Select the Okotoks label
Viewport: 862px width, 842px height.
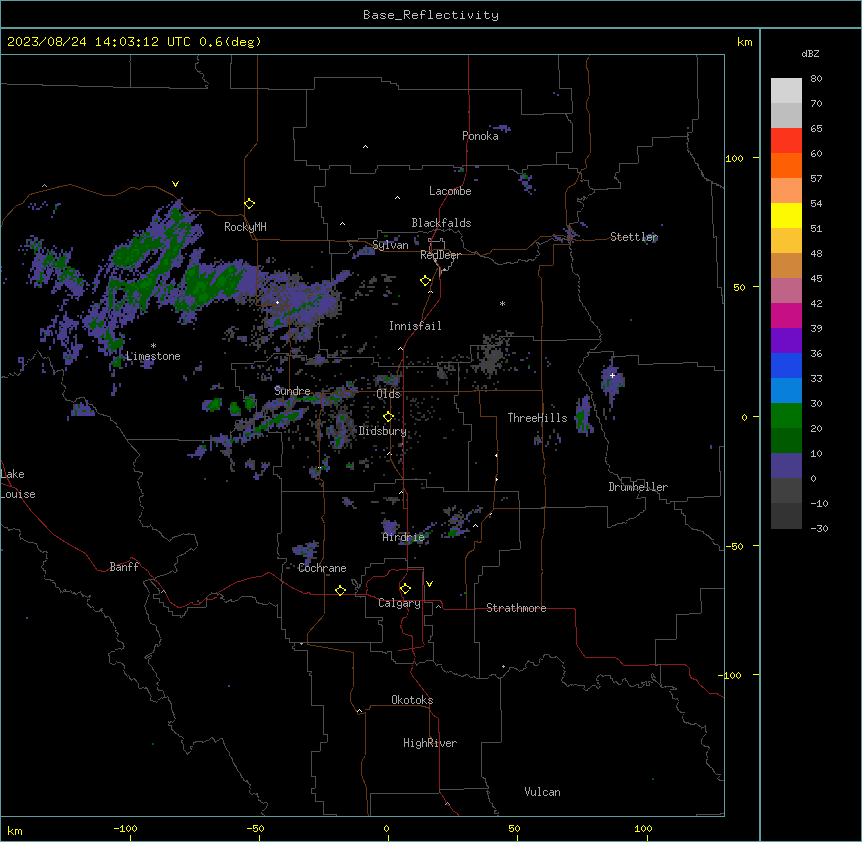(x=412, y=700)
